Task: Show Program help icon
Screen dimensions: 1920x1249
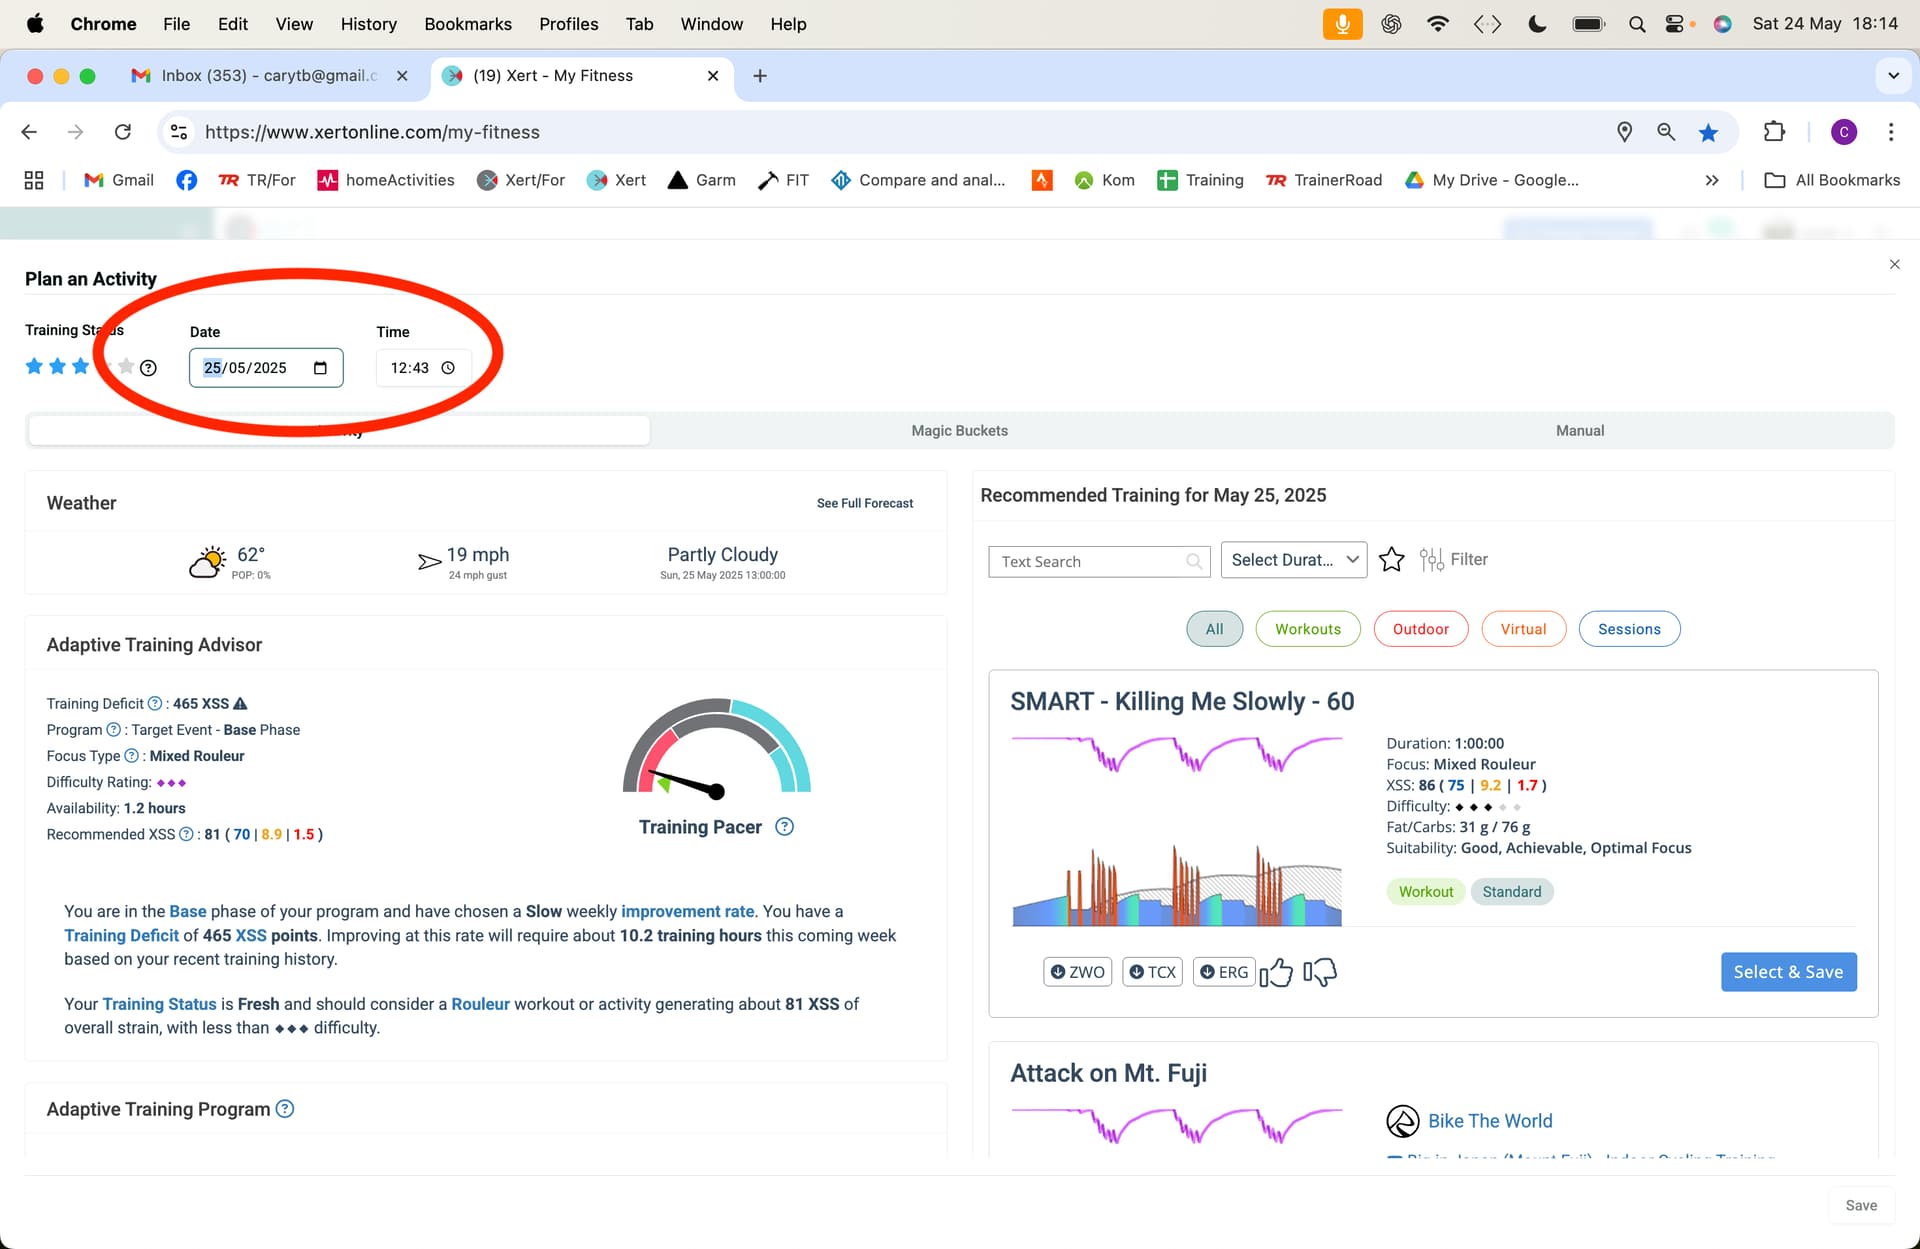Action: (x=113, y=730)
